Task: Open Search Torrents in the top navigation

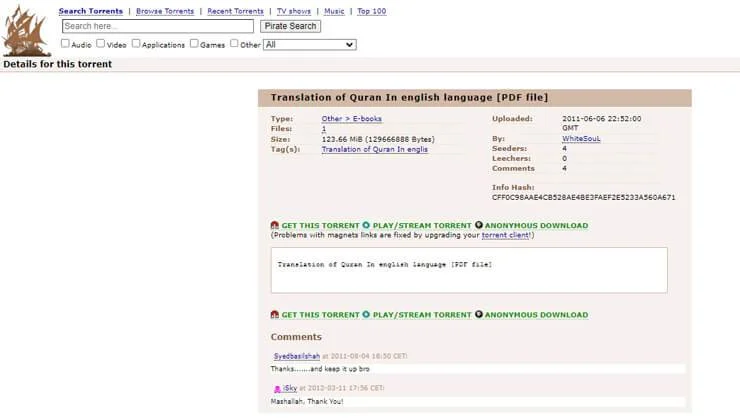Action: (91, 11)
